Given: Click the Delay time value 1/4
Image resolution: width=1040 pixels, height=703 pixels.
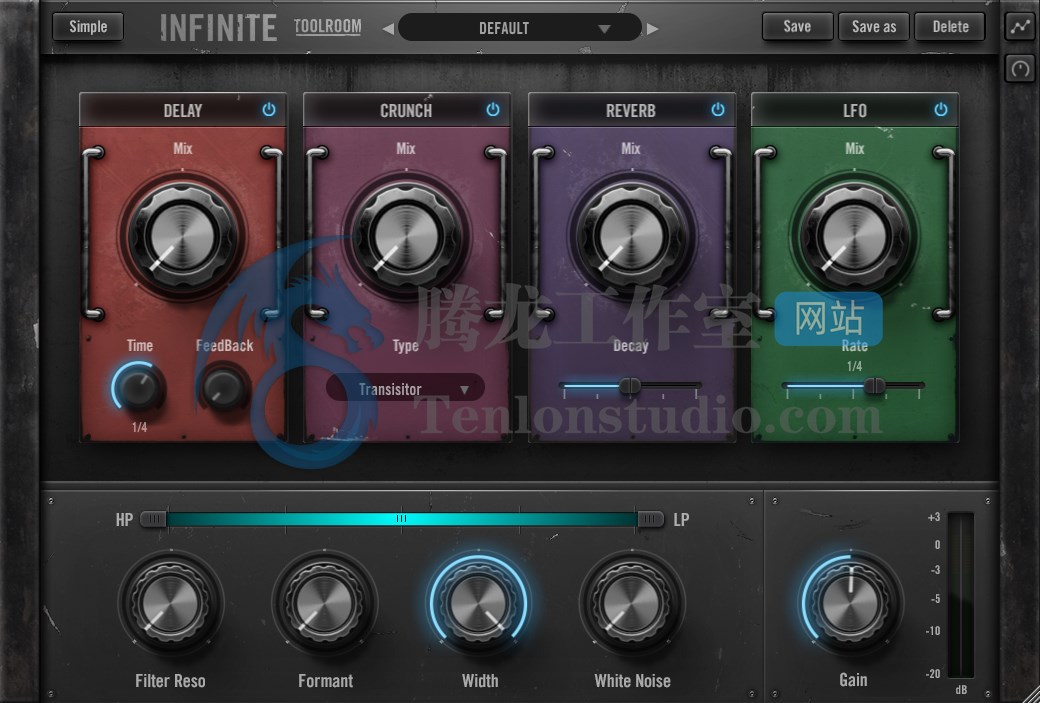Looking at the screenshot, I should (139, 427).
